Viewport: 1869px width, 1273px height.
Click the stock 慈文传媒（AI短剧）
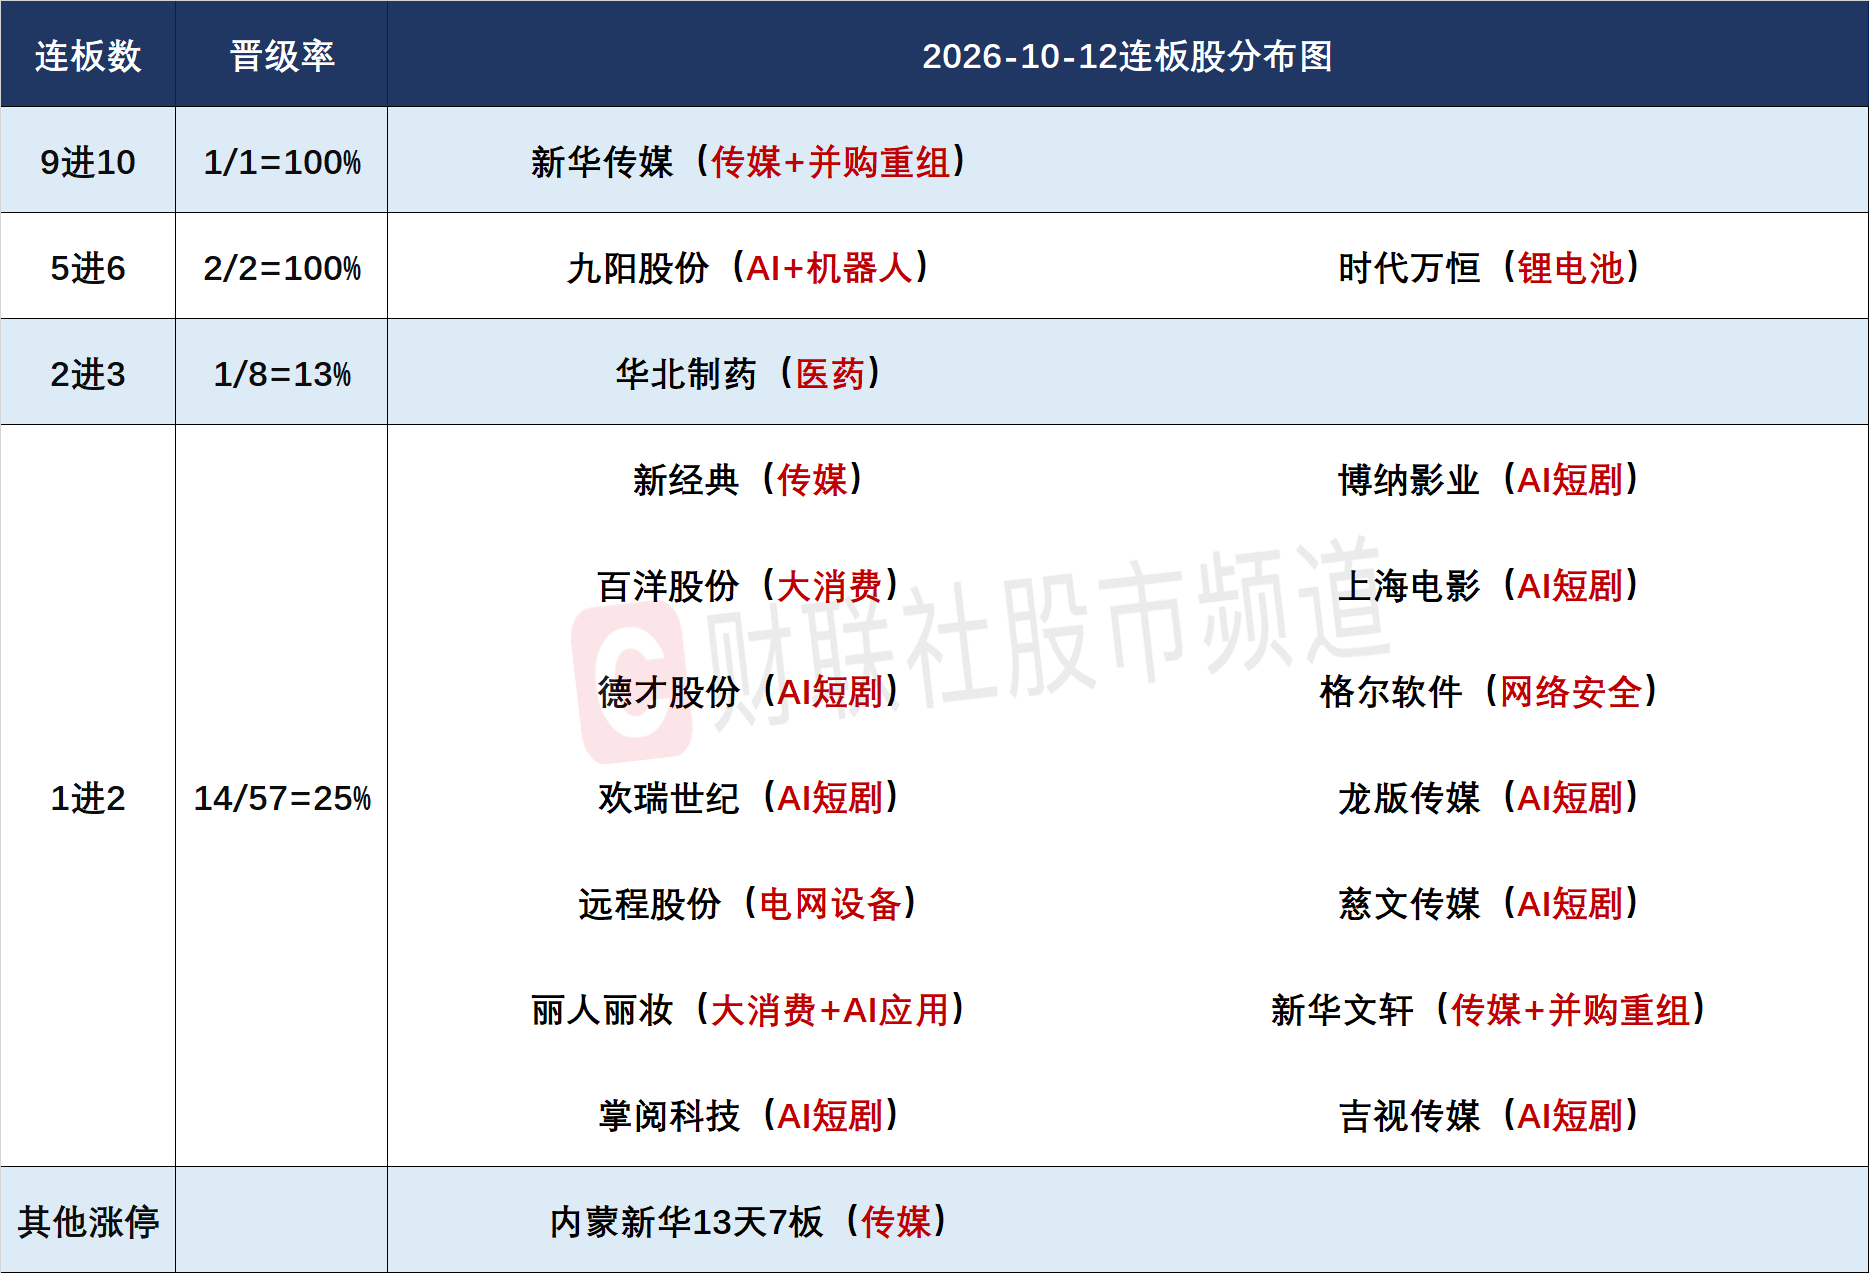pyautogui.click(x=1489, y=904)
